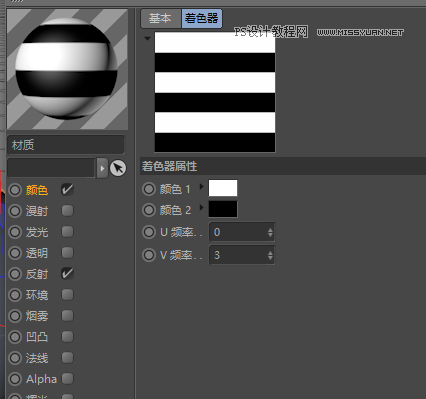Expand the 颜色 2 color options arrow
Screen dimensions: 426x399
pyautogui.click(x=201, y=207)
